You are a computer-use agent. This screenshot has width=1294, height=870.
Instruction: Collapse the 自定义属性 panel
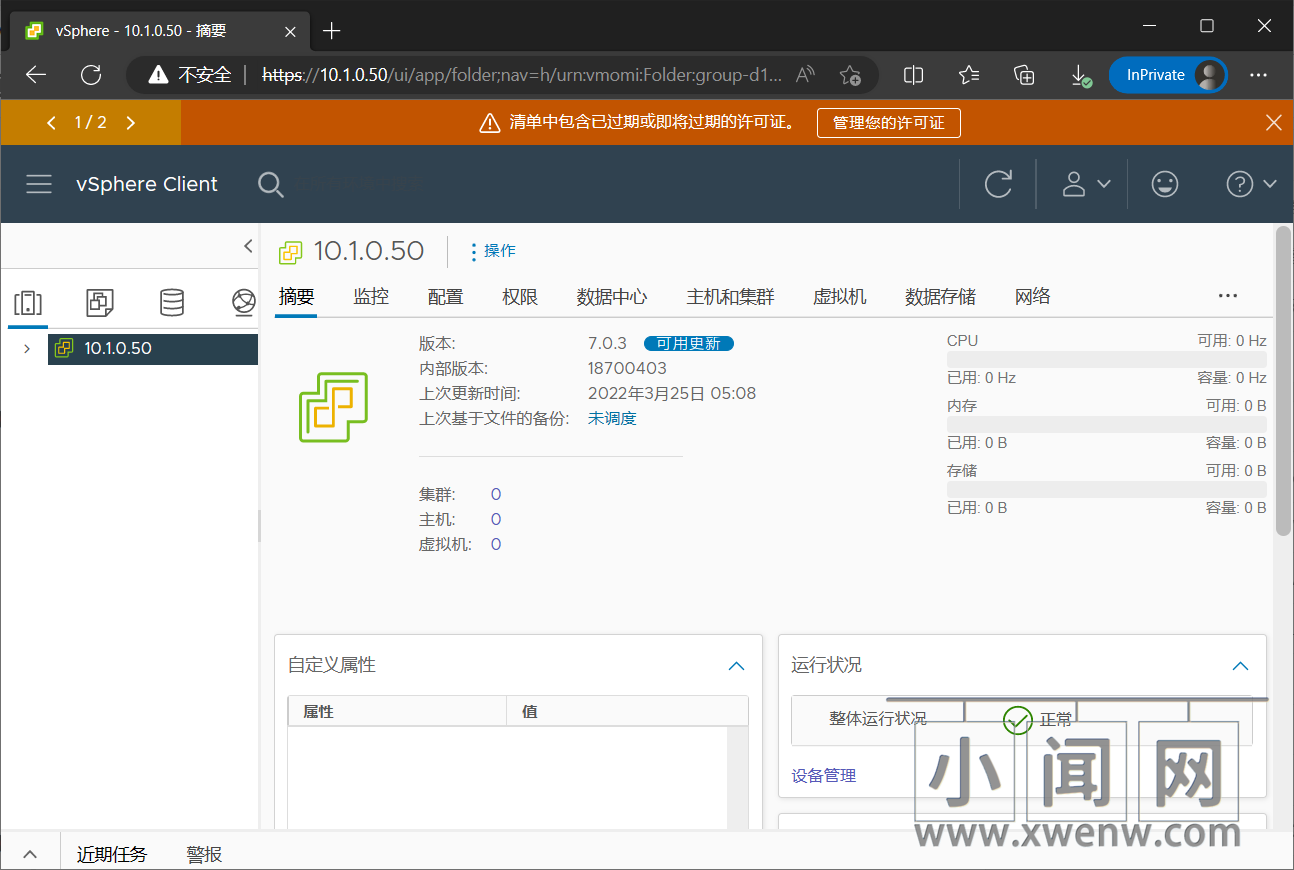[737, 666]
